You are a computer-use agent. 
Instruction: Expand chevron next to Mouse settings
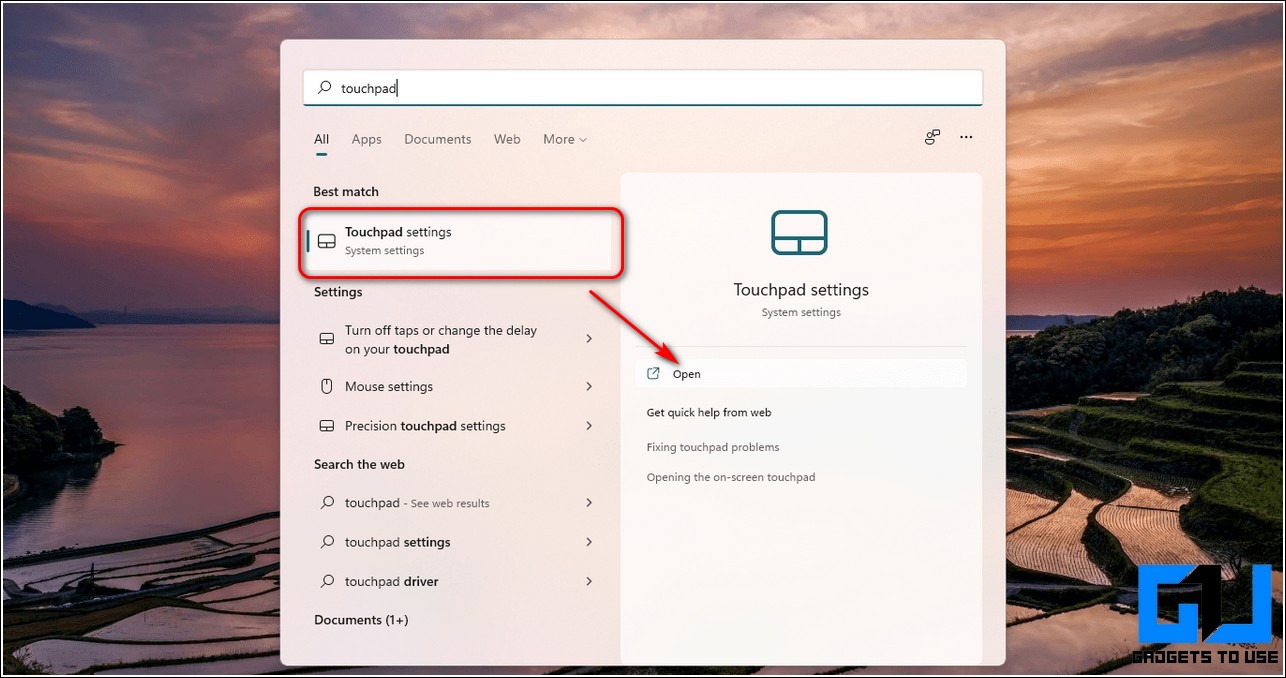click(x=589, y=387)
